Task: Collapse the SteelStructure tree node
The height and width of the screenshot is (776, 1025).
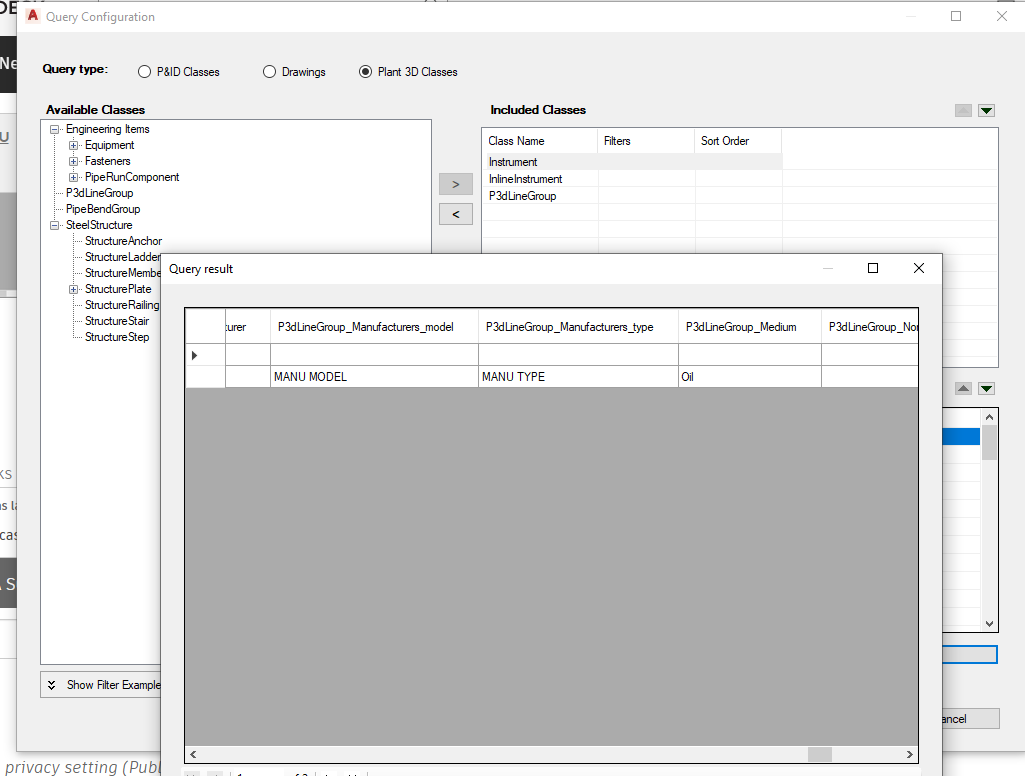Action: pos(55,224)
